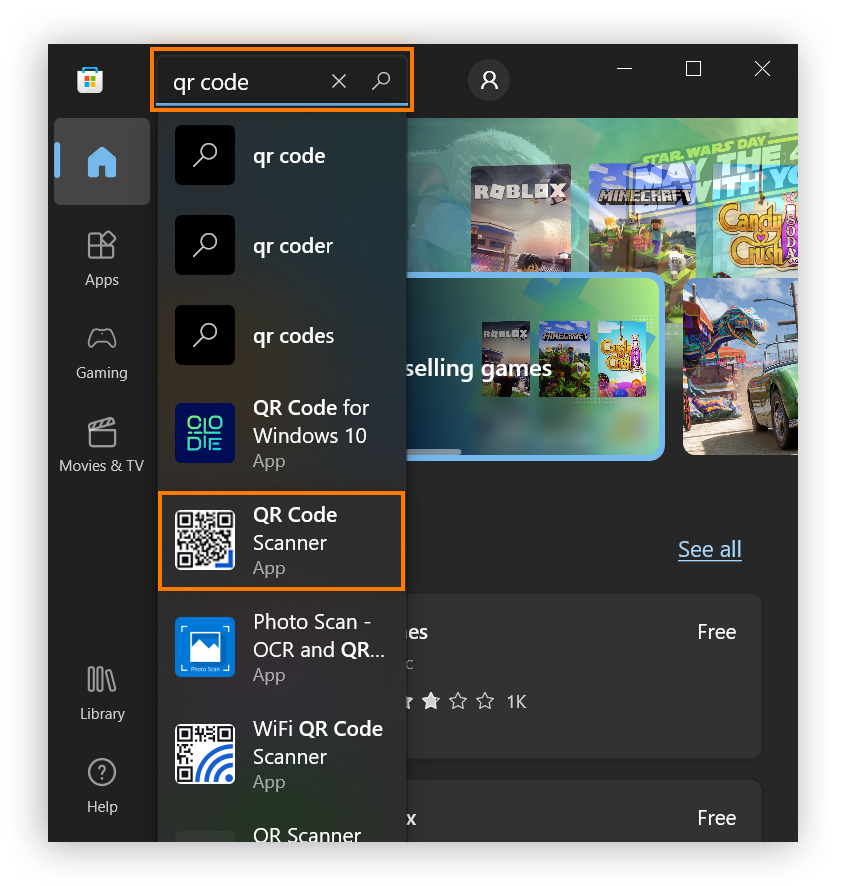
Task: Clear the search box with the X
Action: click(338, 80)
